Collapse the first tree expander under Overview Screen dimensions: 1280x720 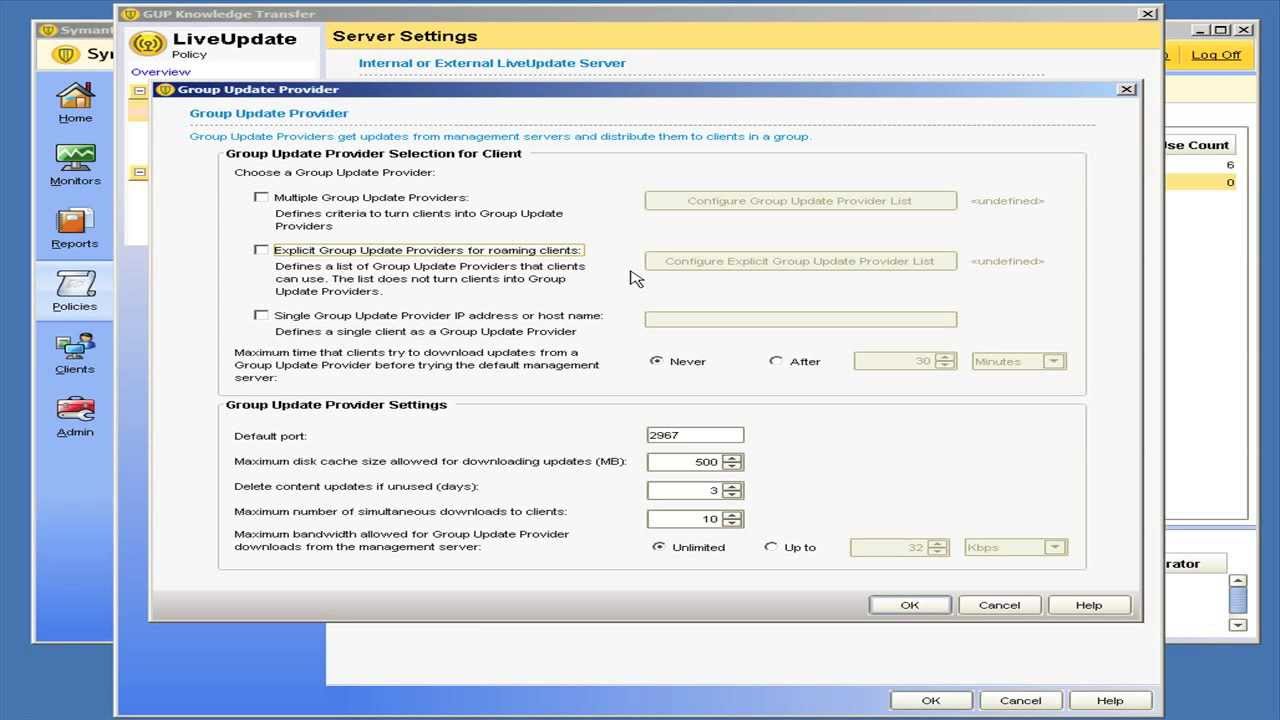click(140, 91)
